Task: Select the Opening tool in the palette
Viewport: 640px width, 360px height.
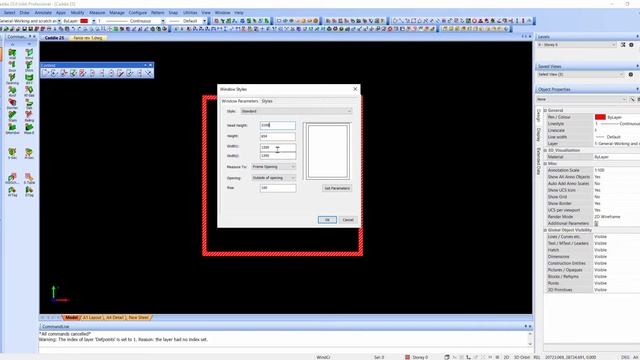Action: click(12, 78)
